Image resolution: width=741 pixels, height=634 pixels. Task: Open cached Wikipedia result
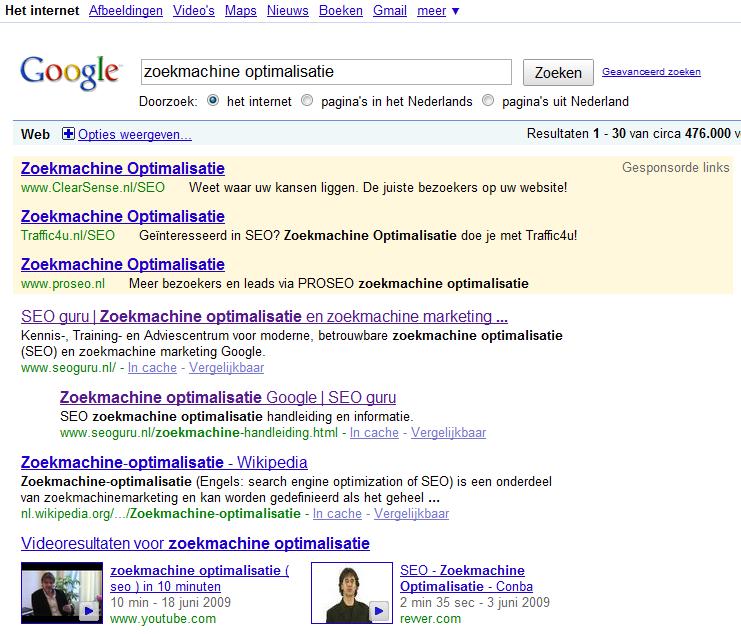click(337, 514)
